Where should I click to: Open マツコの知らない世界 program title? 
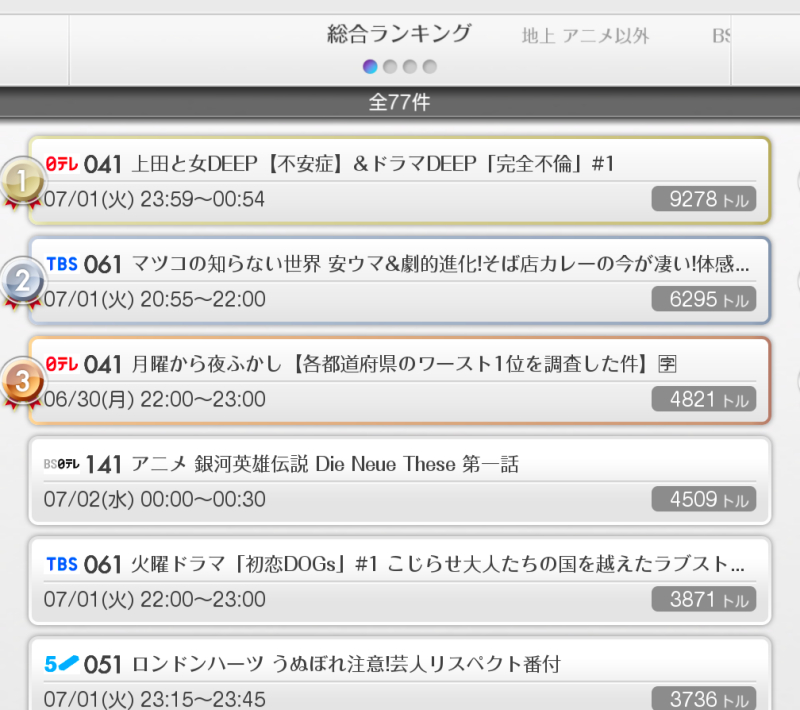tap(440, 264)
